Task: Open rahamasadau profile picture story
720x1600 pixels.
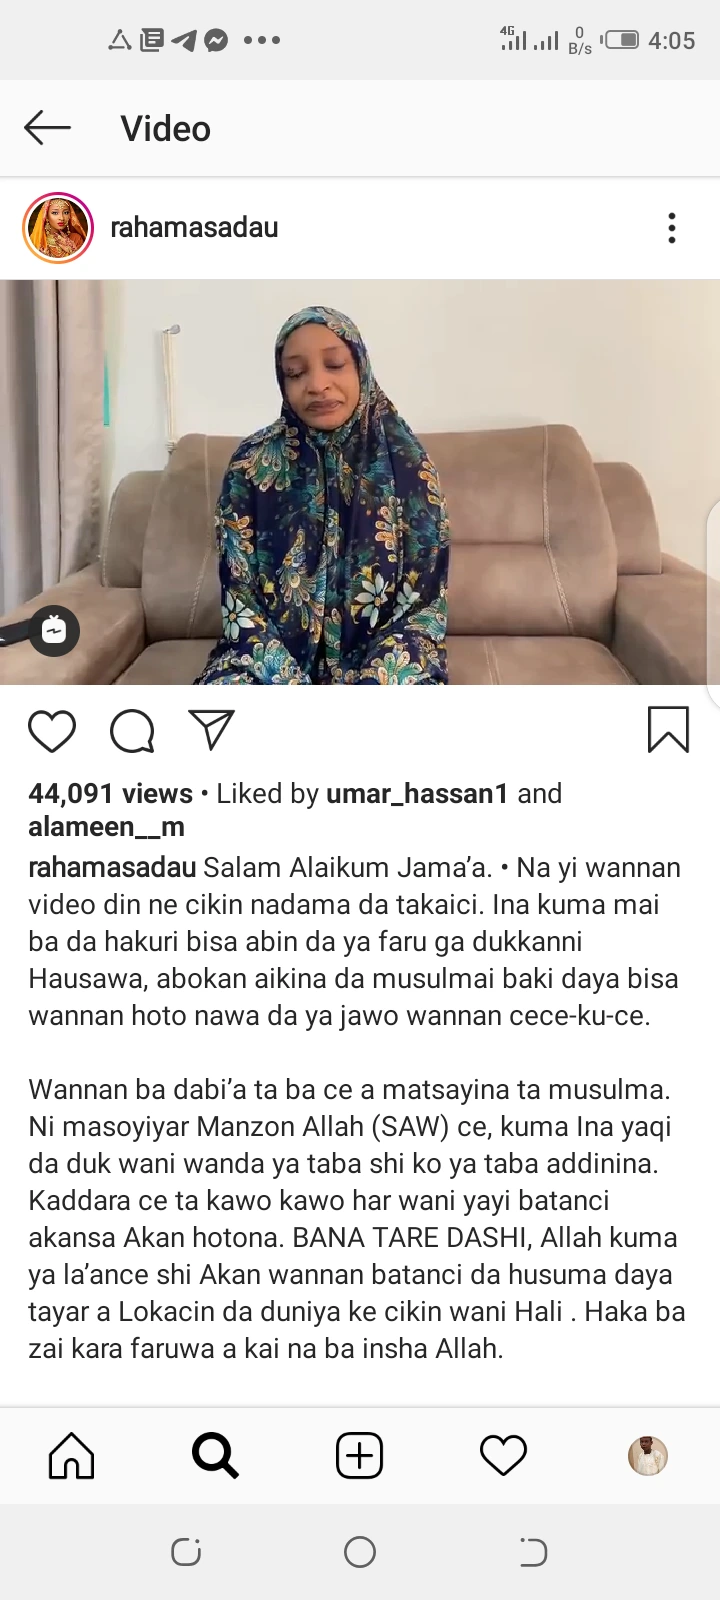Action: 58,228
